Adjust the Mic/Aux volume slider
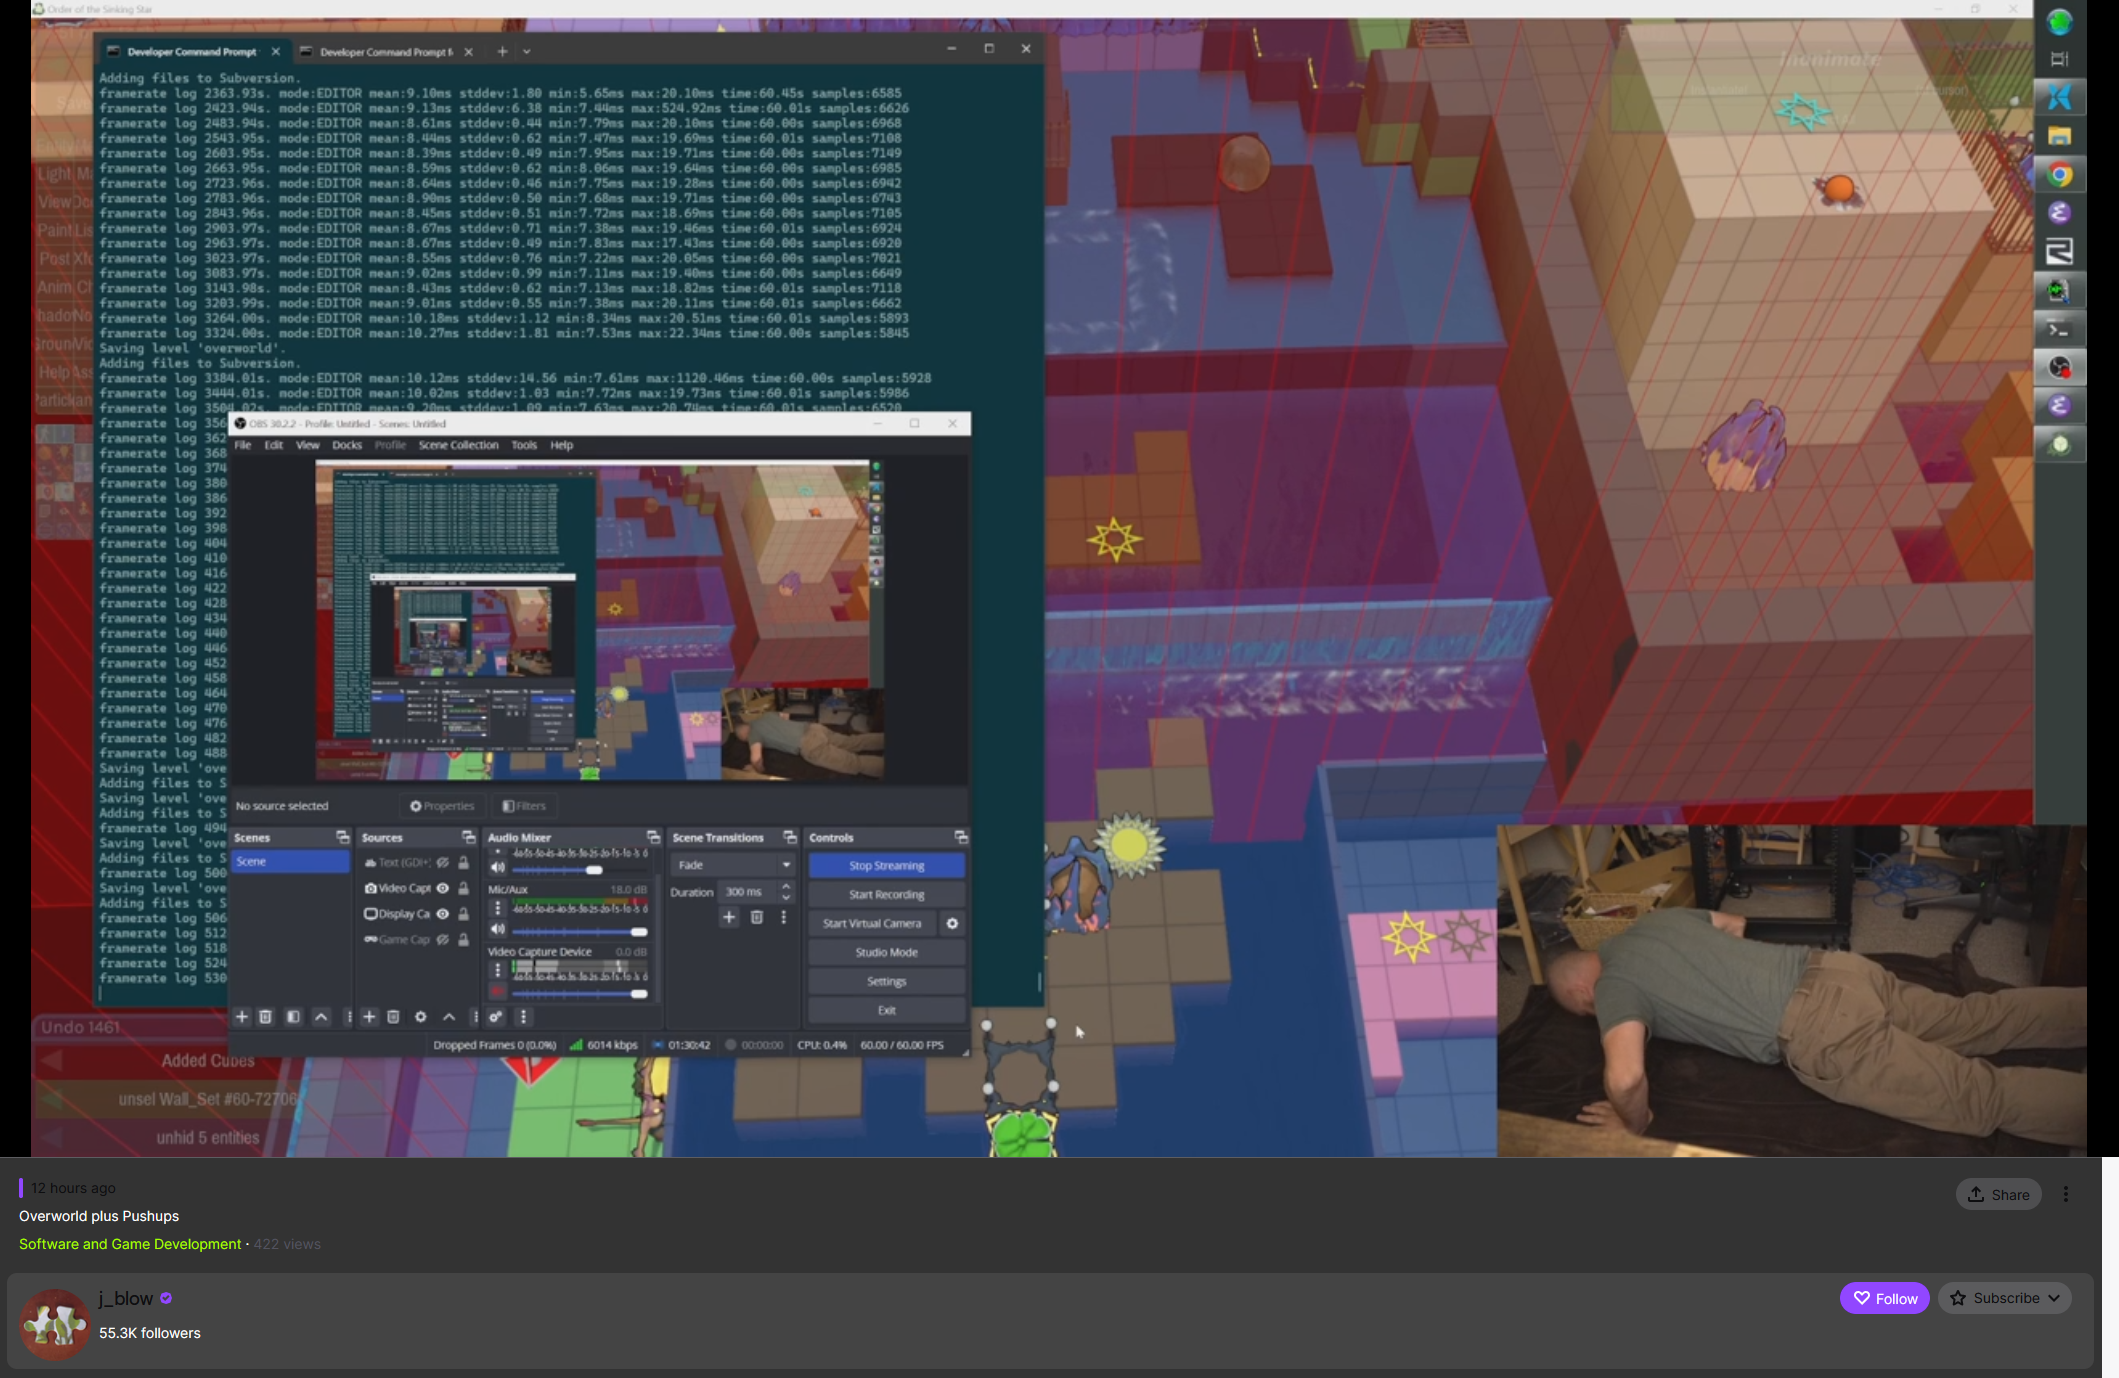Image resolution: width=2119 pixels, height=1378 pixels. point(639,932)
